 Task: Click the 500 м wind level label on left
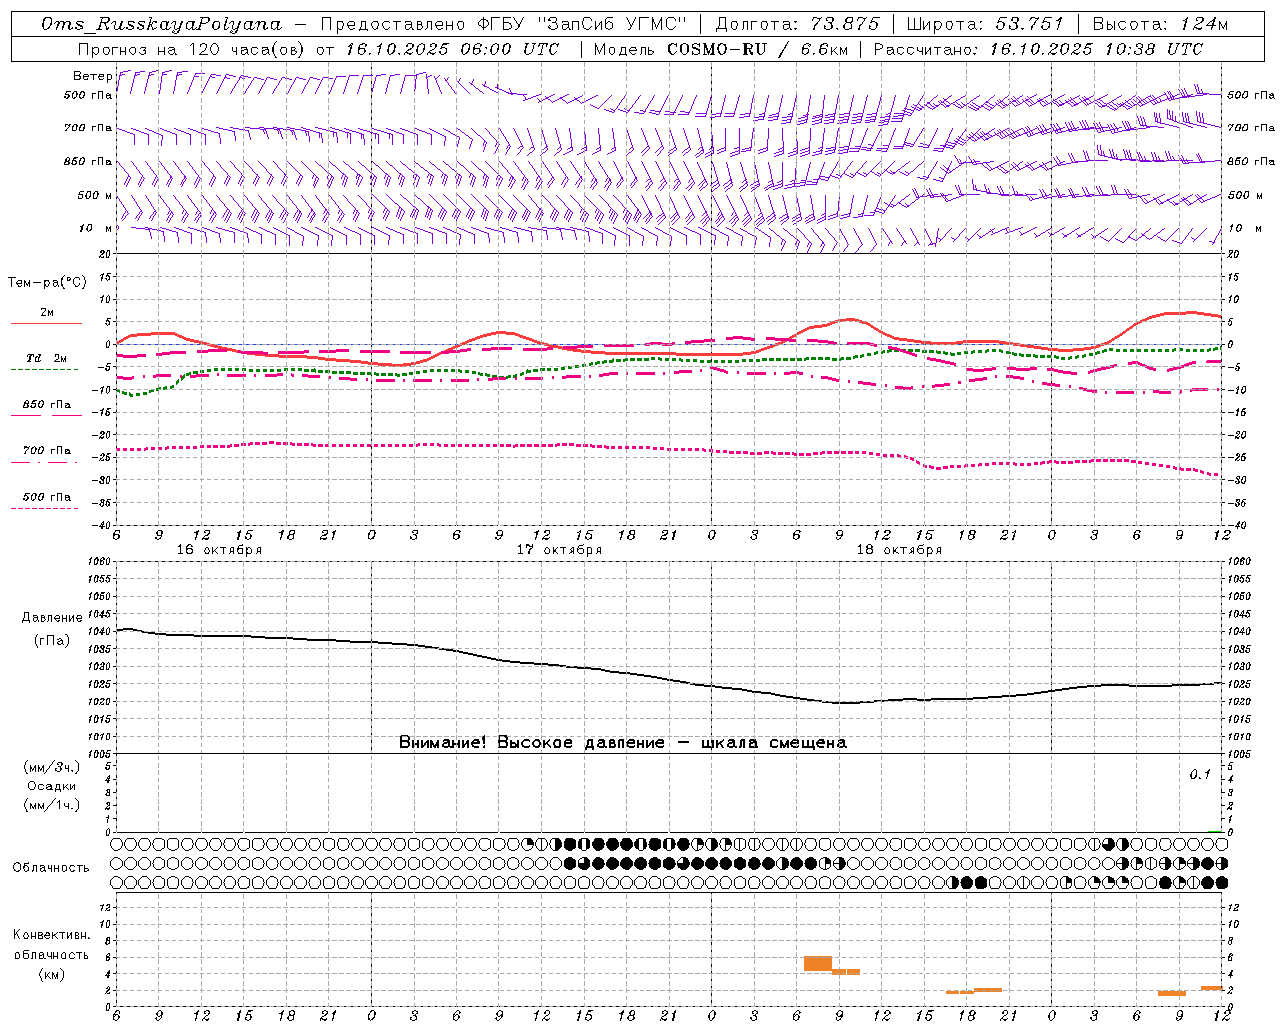click(95, 196)
